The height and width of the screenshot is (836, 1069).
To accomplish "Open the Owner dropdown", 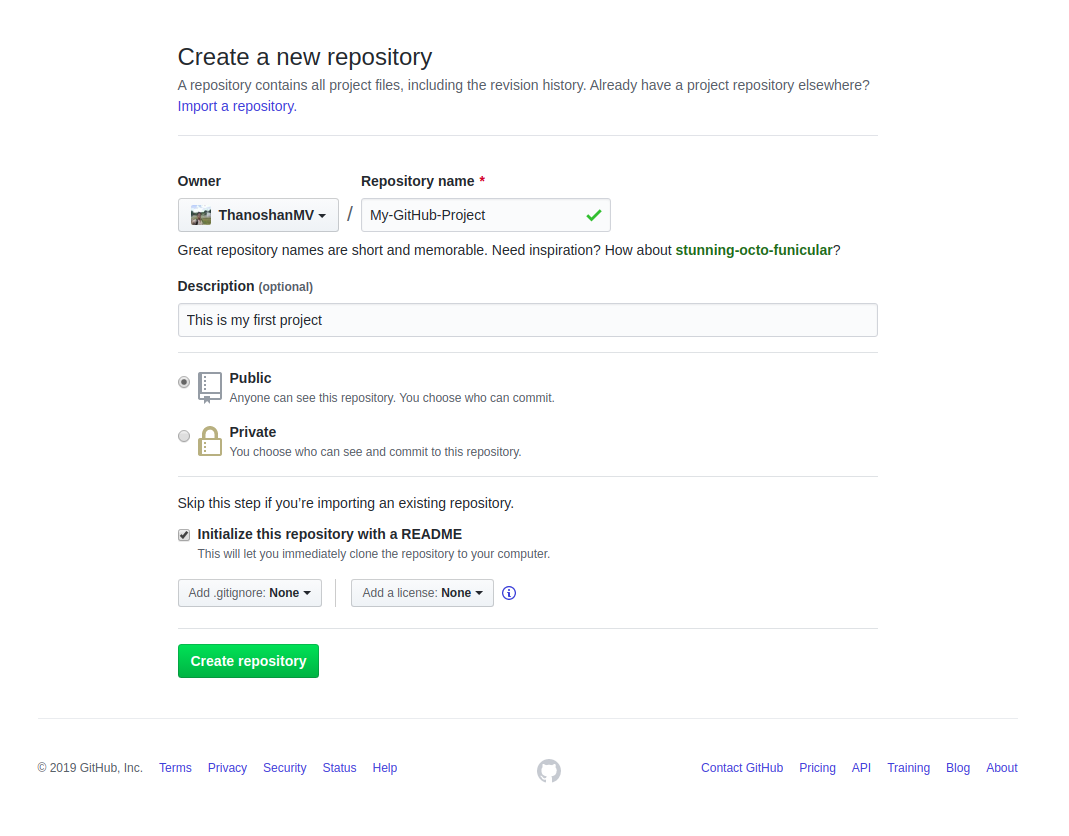I will [x=257, y=215].
